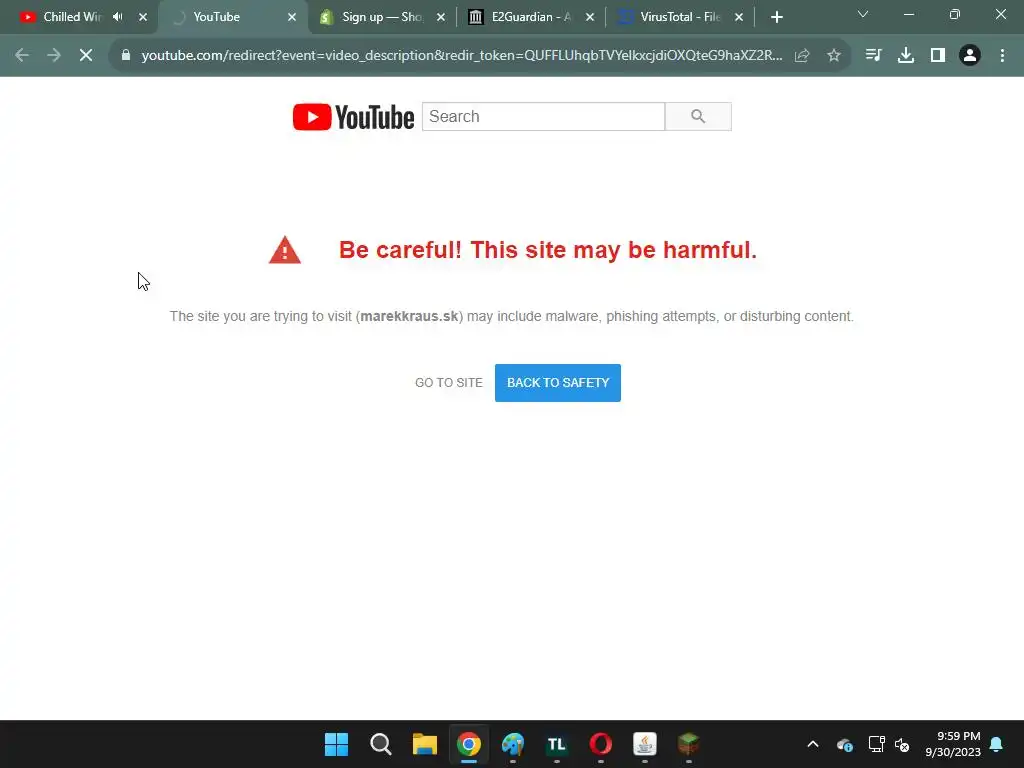
Task: Open the clock showing 9:59 PM
Action: 953,744
